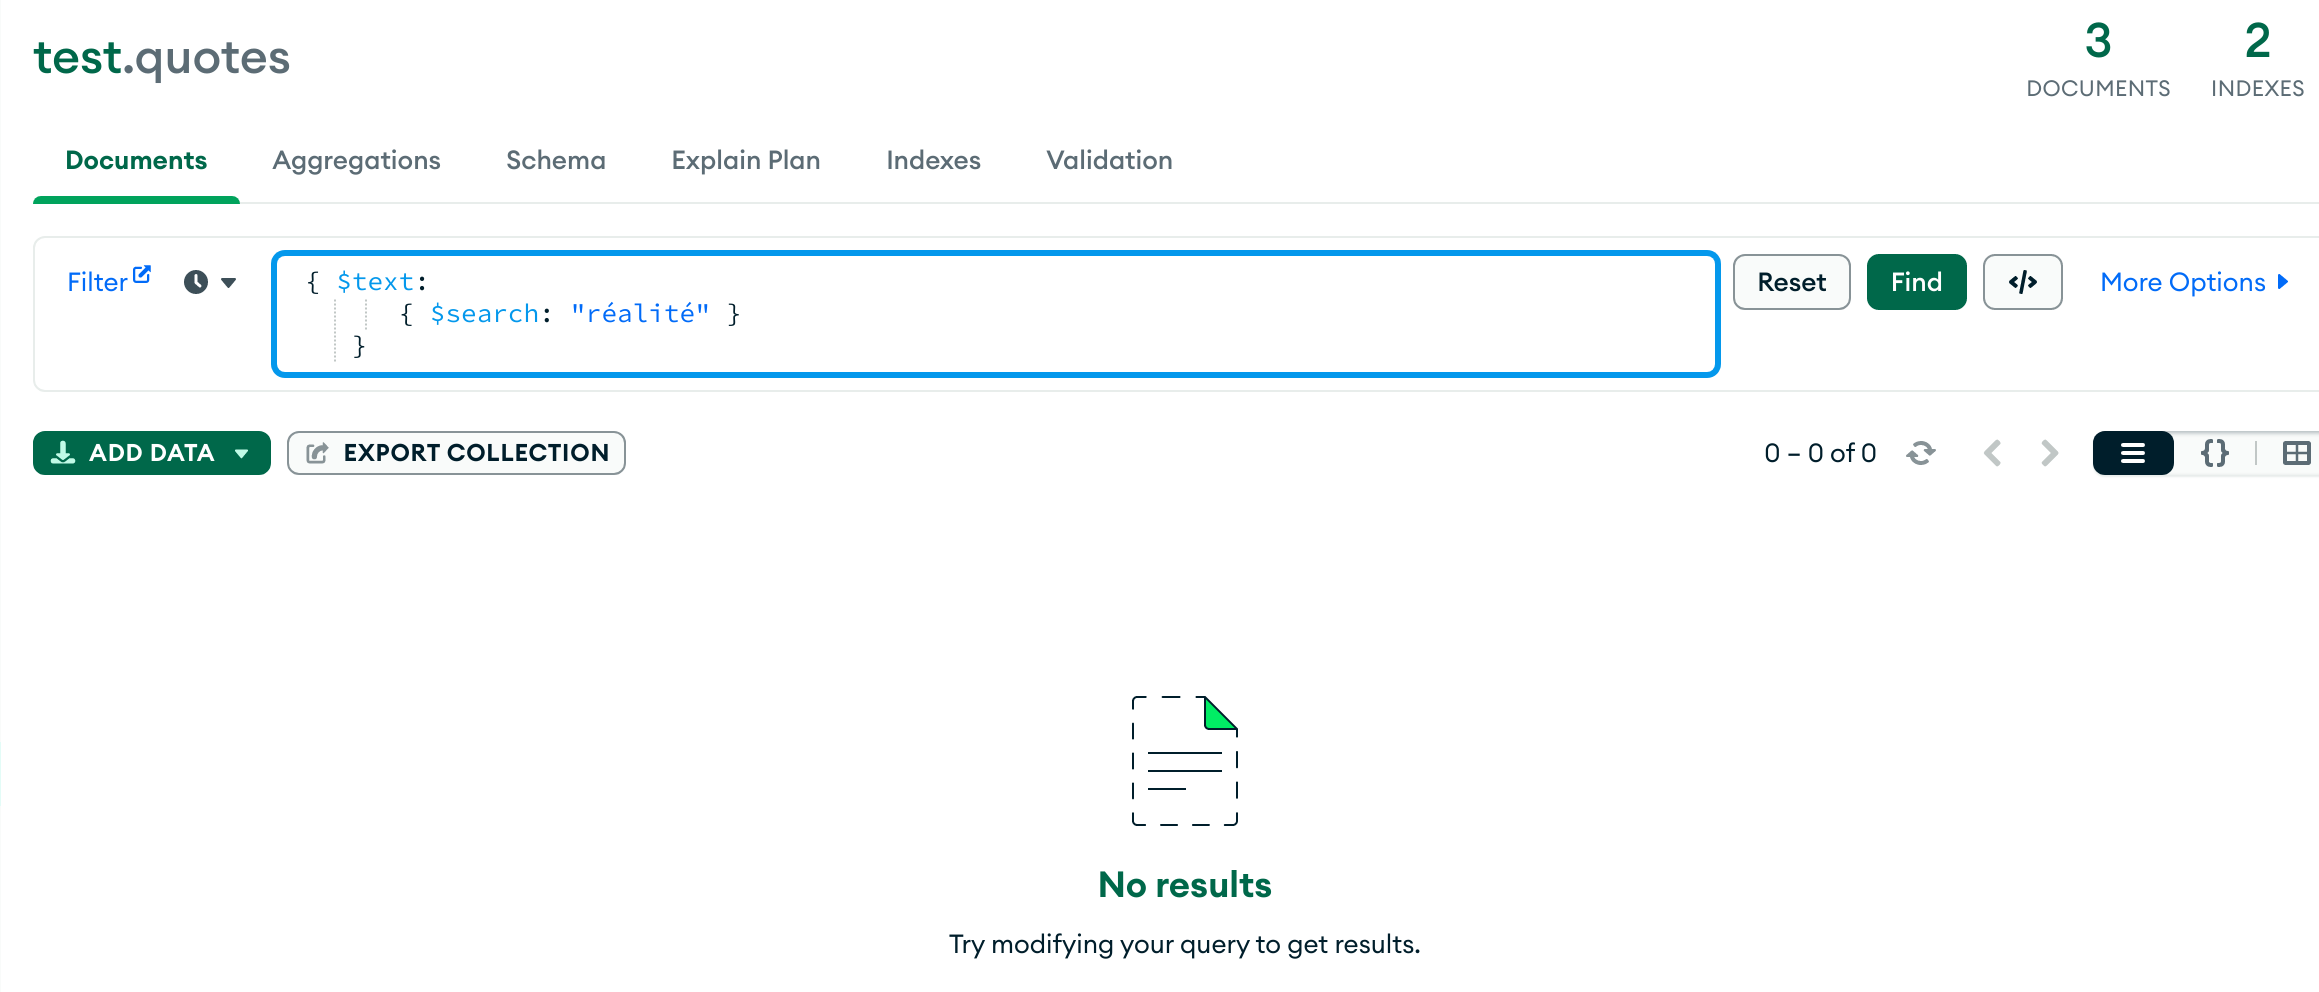Open export-to-language with the code icon
The image size is (2319, 992).
pos(2022,281)
